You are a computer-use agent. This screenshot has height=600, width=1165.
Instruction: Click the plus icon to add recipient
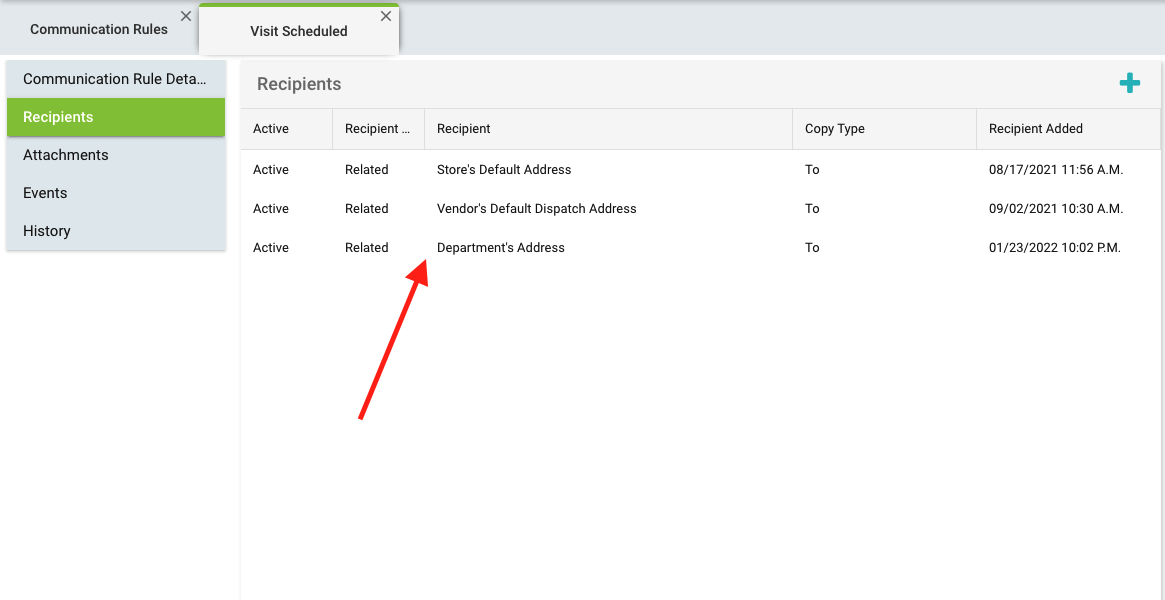(x=1129, y=84)
